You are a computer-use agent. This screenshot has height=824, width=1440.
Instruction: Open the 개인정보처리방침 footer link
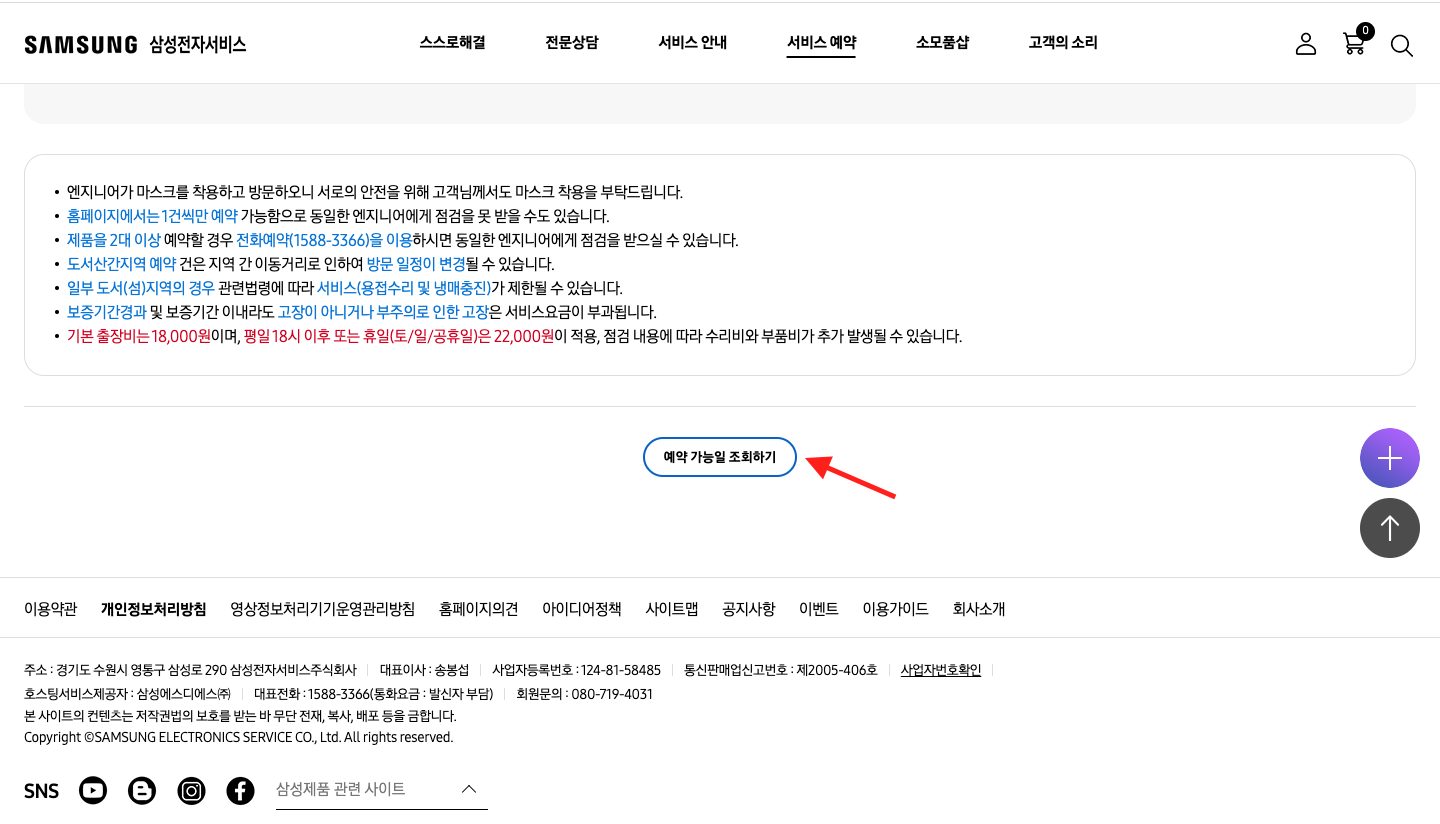(x=154, y=609)
